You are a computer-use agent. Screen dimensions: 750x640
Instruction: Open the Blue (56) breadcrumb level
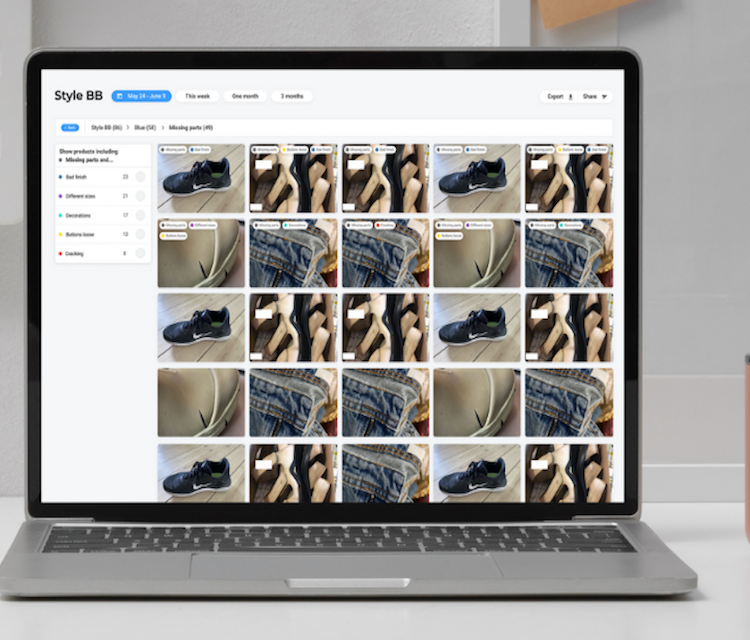[144, 128]
